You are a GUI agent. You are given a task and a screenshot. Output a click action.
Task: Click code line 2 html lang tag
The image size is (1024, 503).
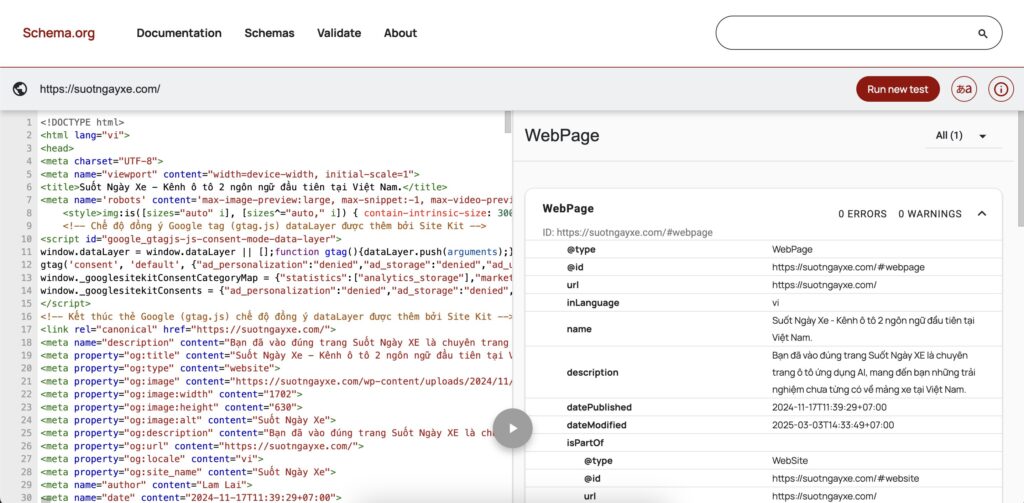85,135
